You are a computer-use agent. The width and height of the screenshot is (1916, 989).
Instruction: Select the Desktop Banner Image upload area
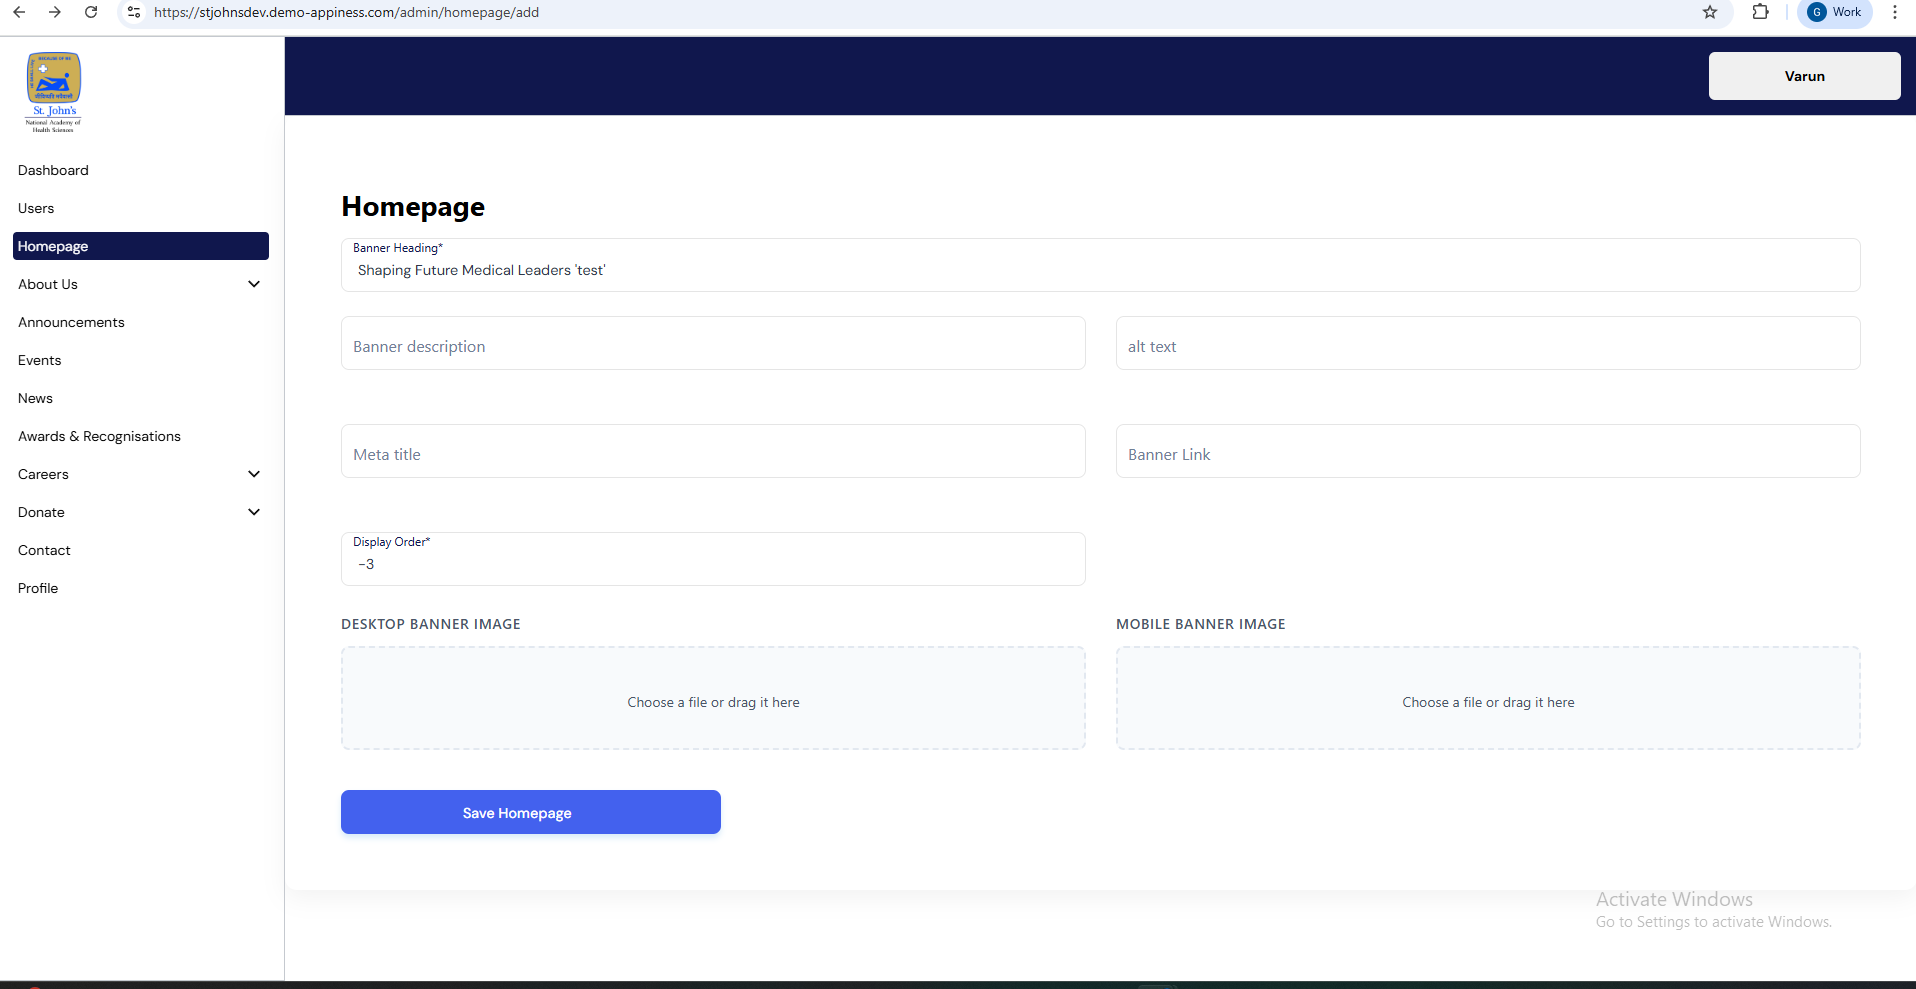pyautogui.click(x=713, y=699)
